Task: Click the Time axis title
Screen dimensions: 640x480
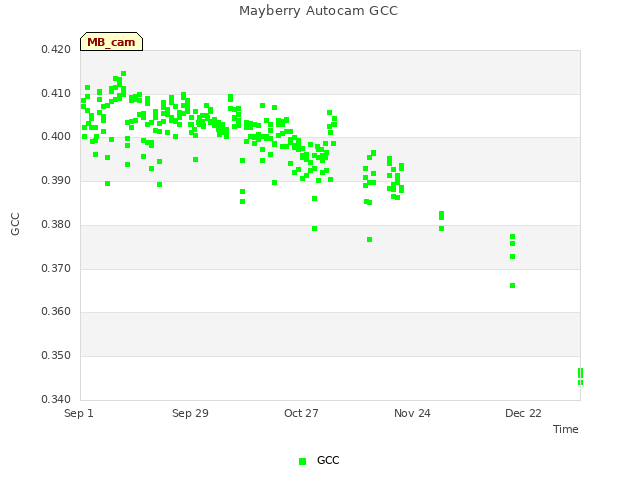Action: tap(566, 429)
